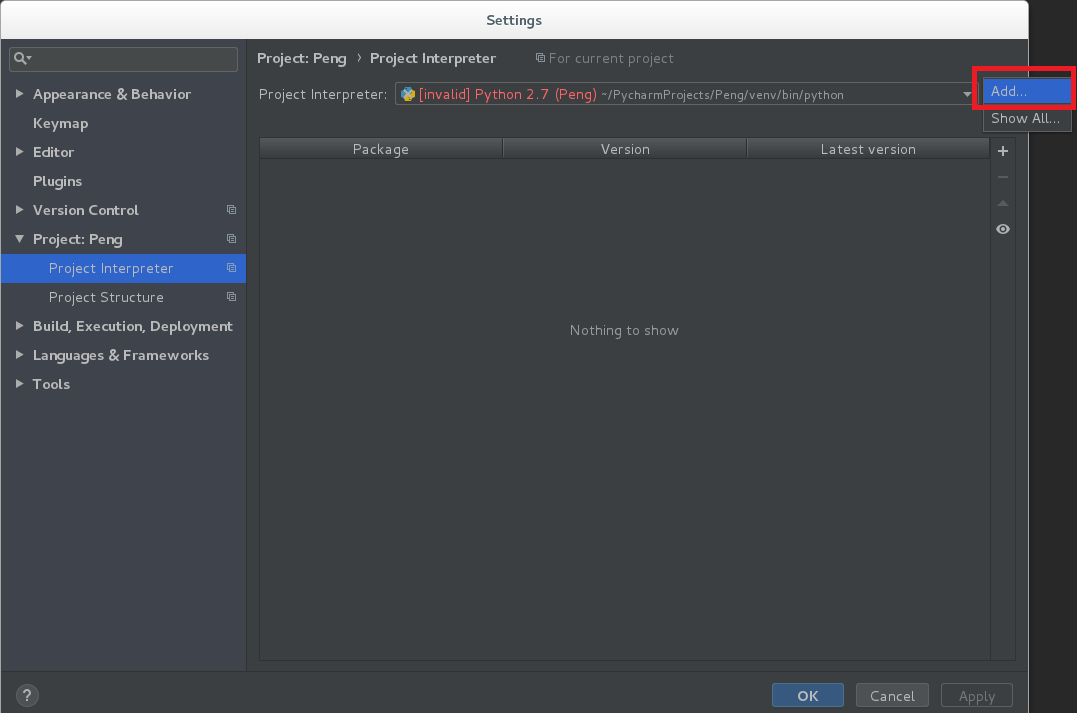The height and width of the screenshot is (713, 1077).
Task: Click the minus icon to uninstall package
Action: (1003, 177)
